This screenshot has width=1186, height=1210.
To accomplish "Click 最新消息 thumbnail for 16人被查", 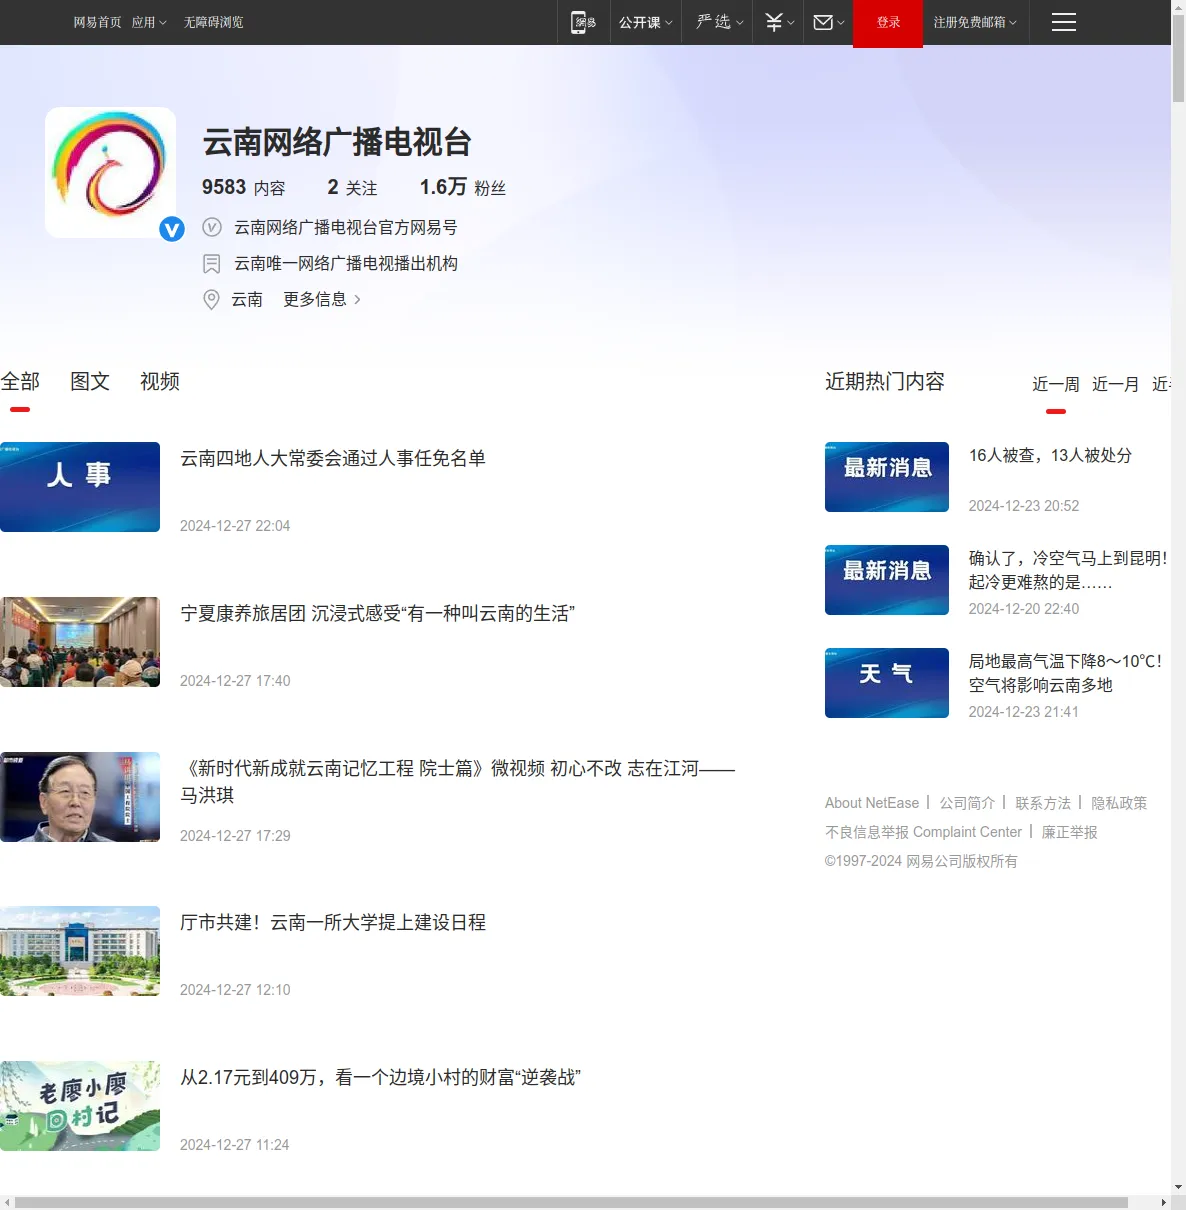I will click(887, 477).
